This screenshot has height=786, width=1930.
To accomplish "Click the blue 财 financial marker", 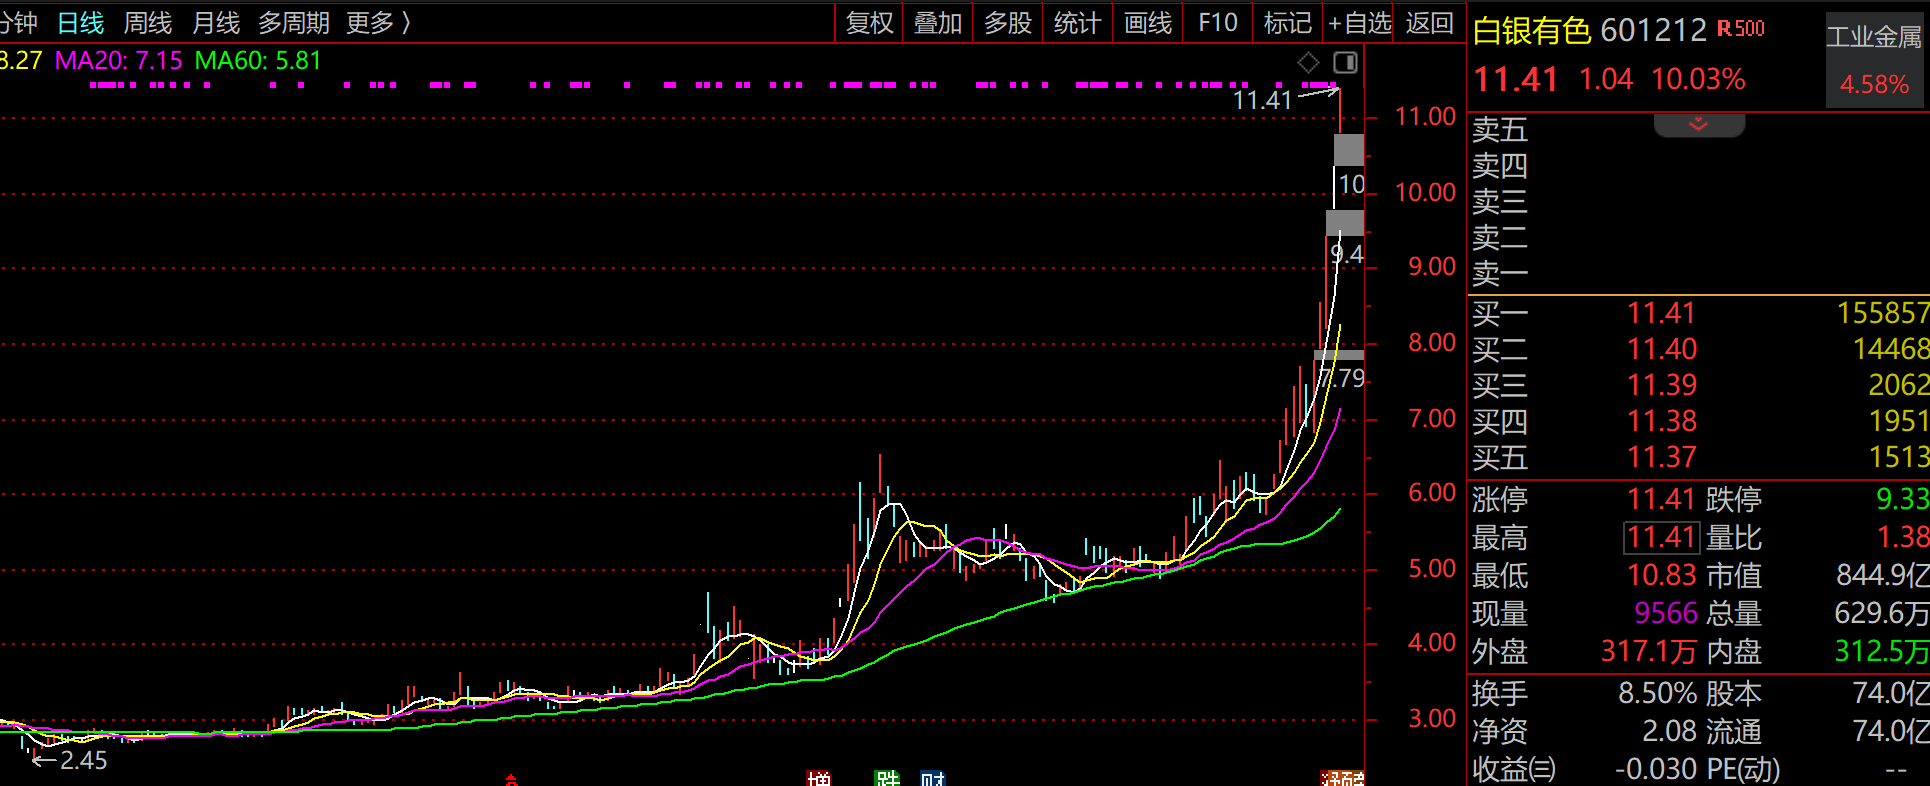I will pyautogui.click(x=933, y=778).
